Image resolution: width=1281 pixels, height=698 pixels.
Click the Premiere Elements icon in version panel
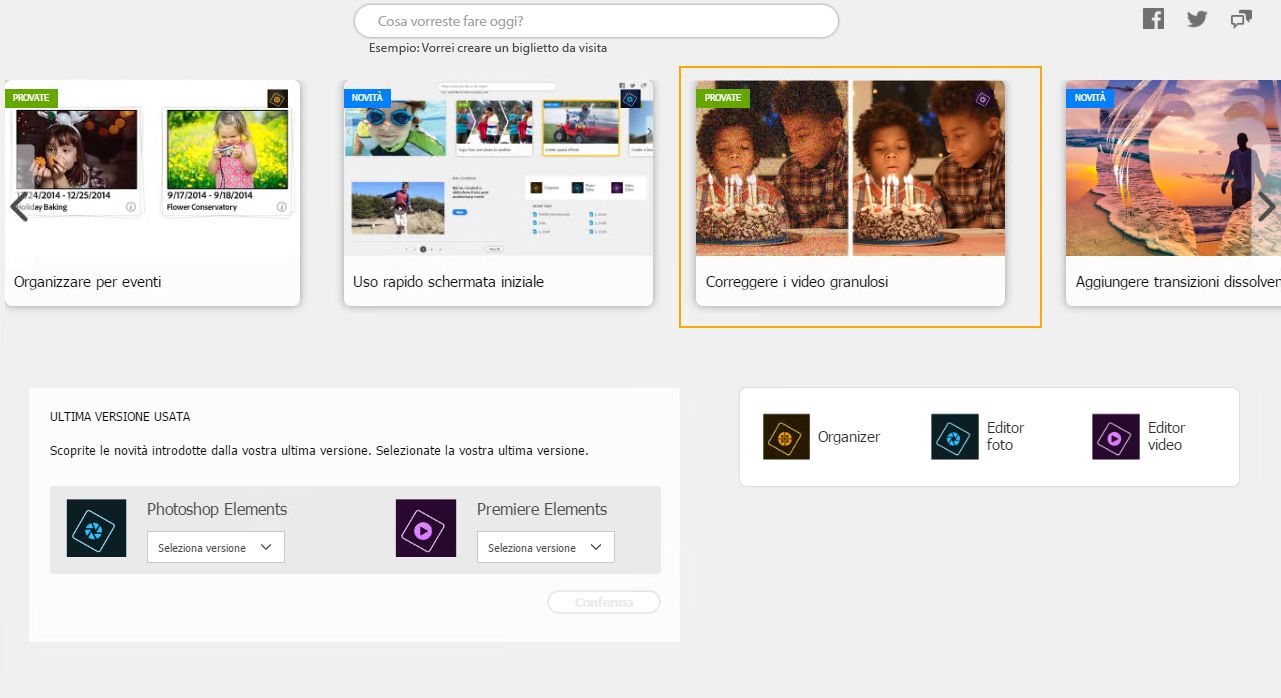(x=426, y=528)
